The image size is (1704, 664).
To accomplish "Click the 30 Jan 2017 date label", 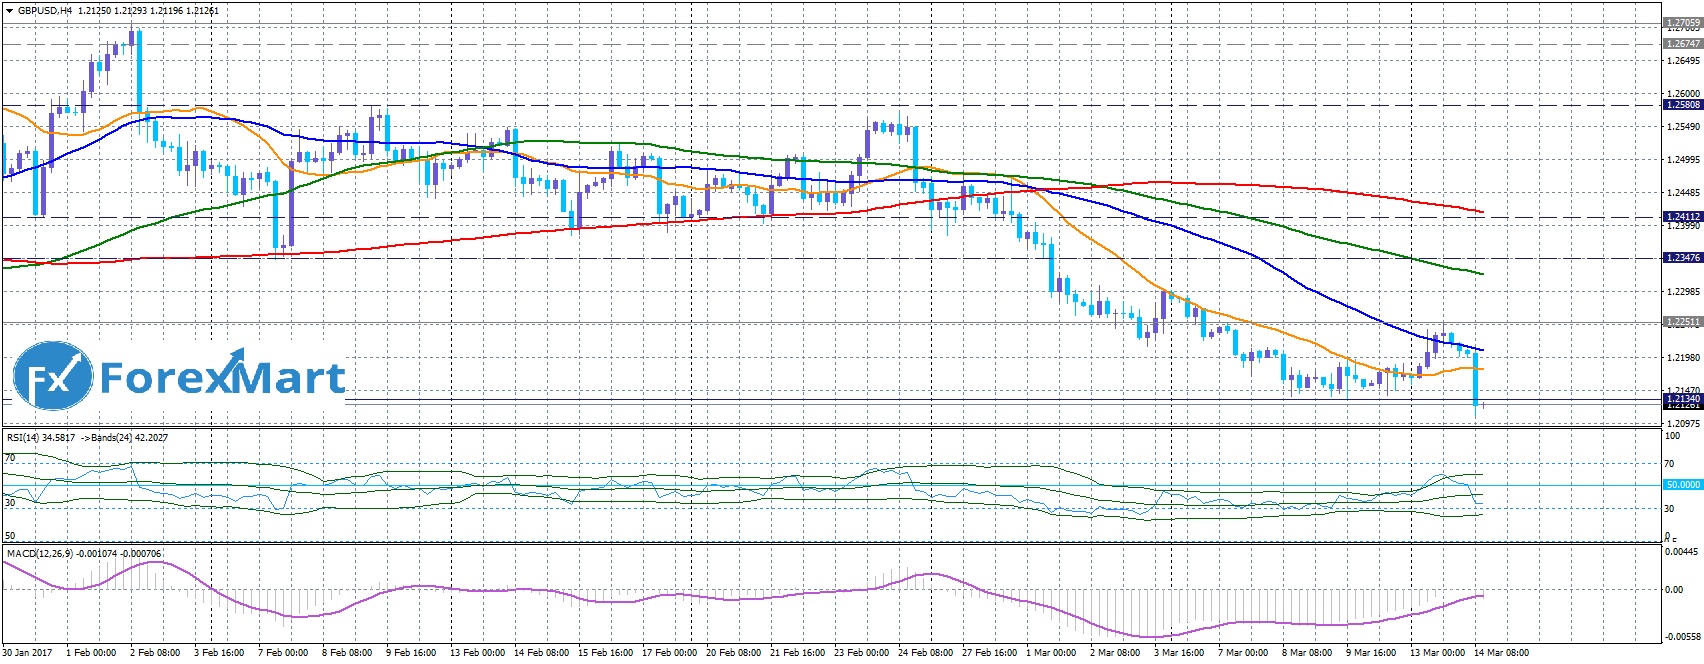I will pos(27,653).
